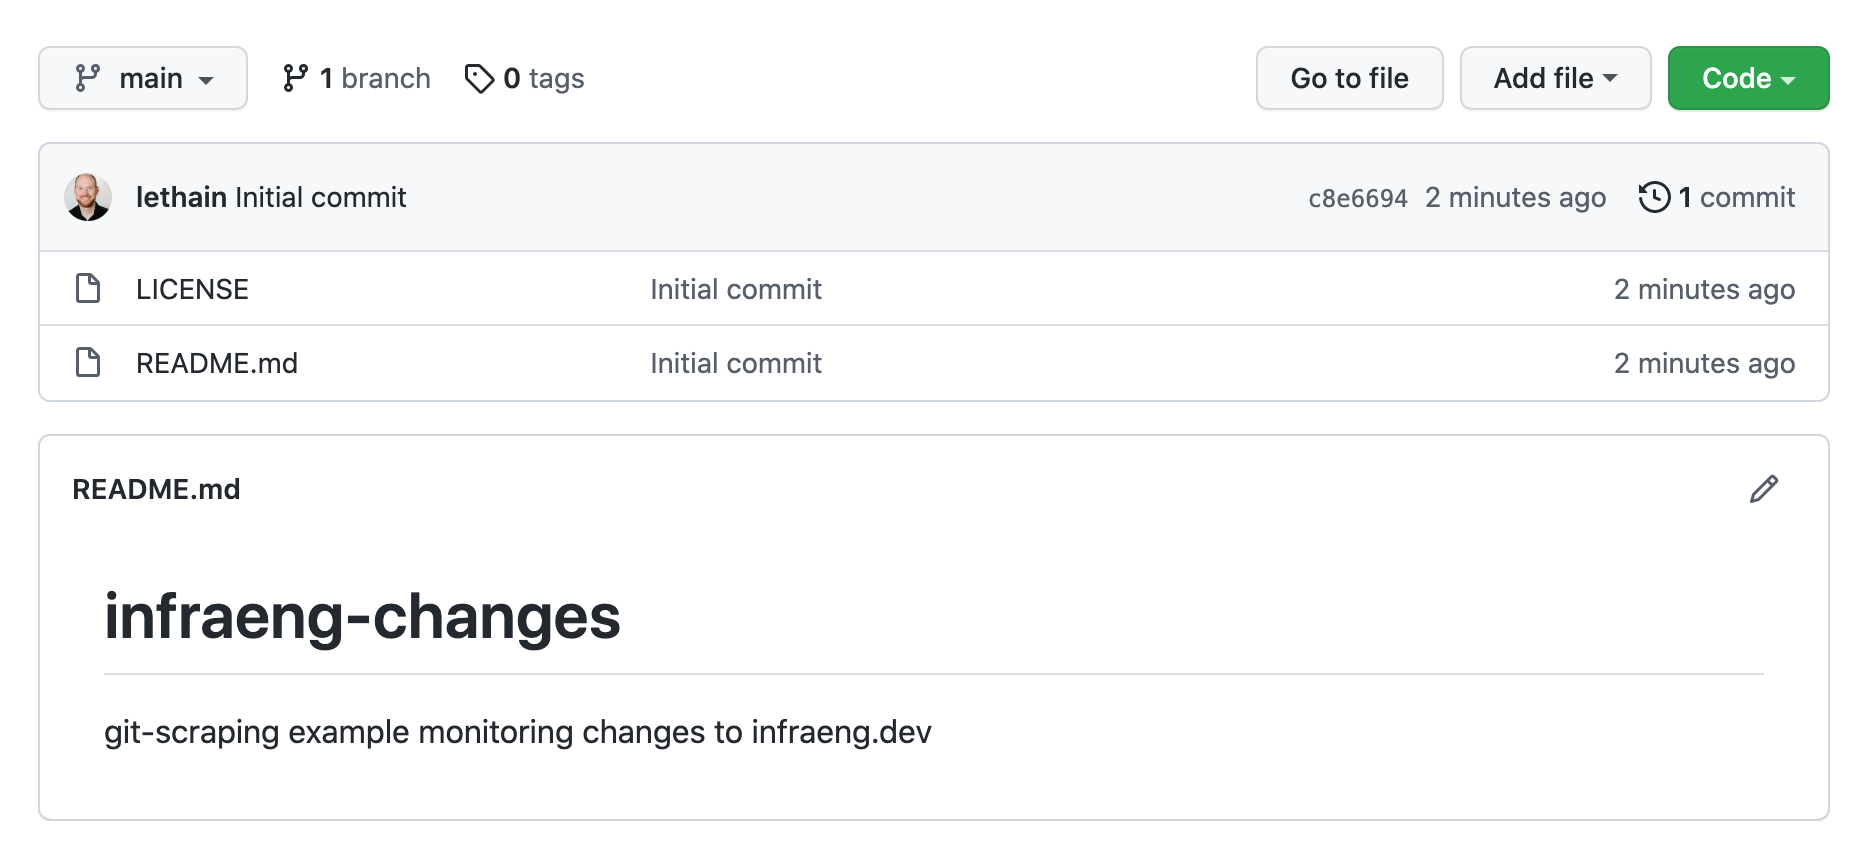Screen dimensions: 1856x852
Task: Open commit hash c8e6694
Action: point(1358,198)
